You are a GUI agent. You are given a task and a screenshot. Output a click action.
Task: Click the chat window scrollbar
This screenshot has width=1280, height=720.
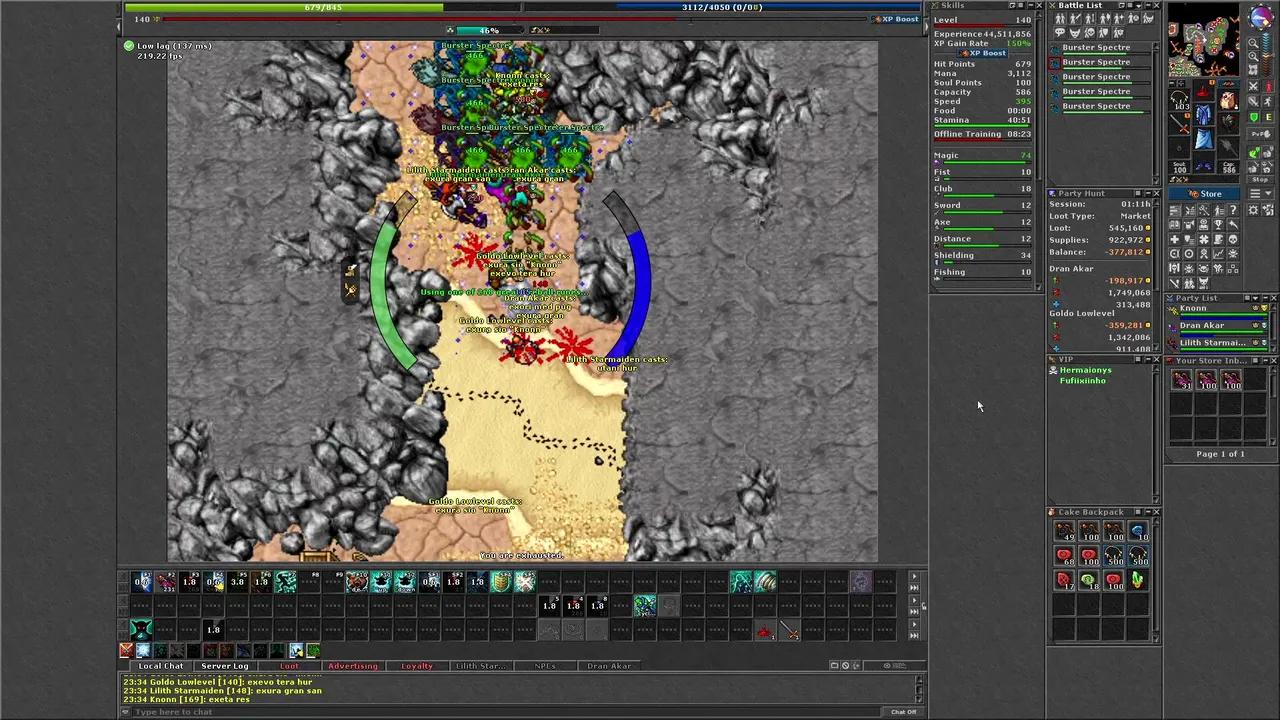(x=919, y=690)
